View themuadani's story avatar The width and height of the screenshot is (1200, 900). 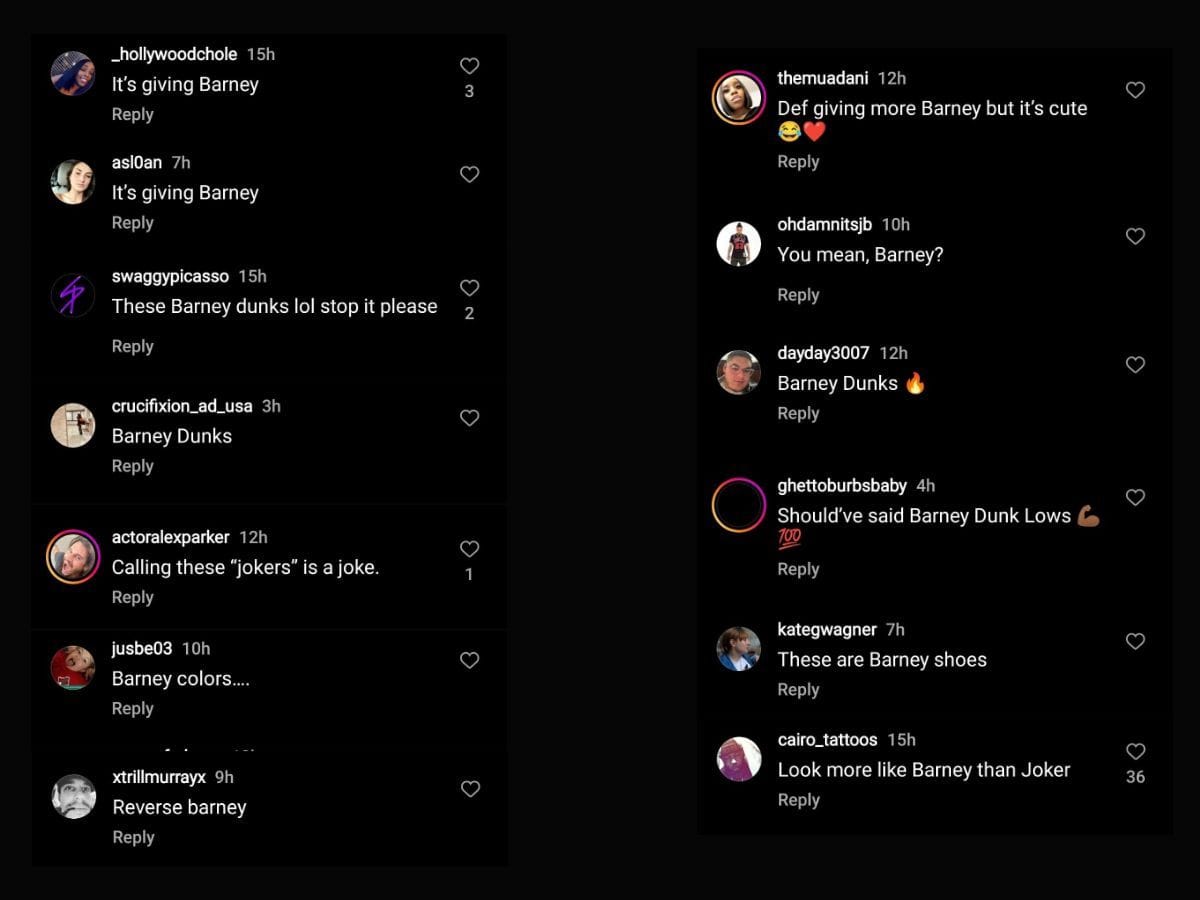(739, 98)
